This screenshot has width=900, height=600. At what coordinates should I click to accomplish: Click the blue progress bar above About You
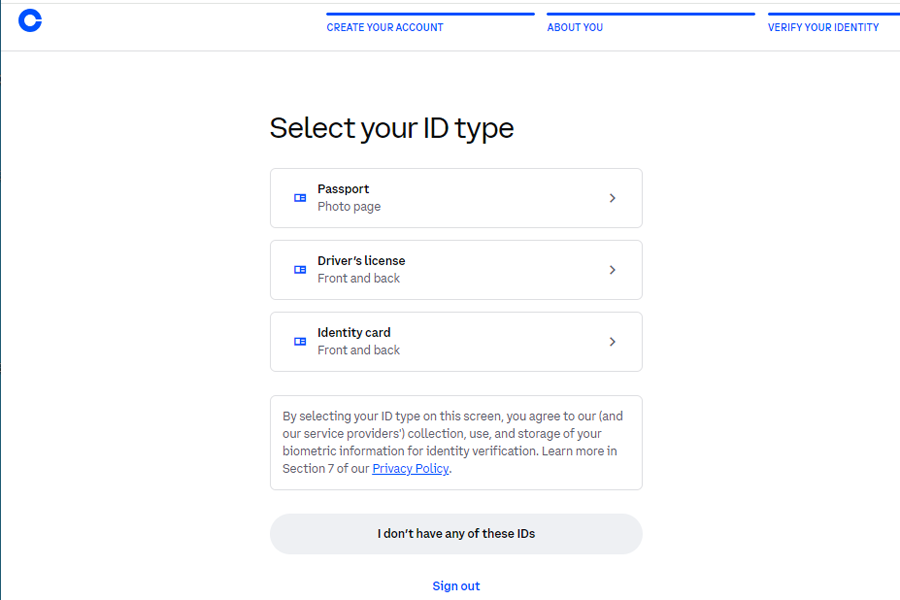coord(651,14)
